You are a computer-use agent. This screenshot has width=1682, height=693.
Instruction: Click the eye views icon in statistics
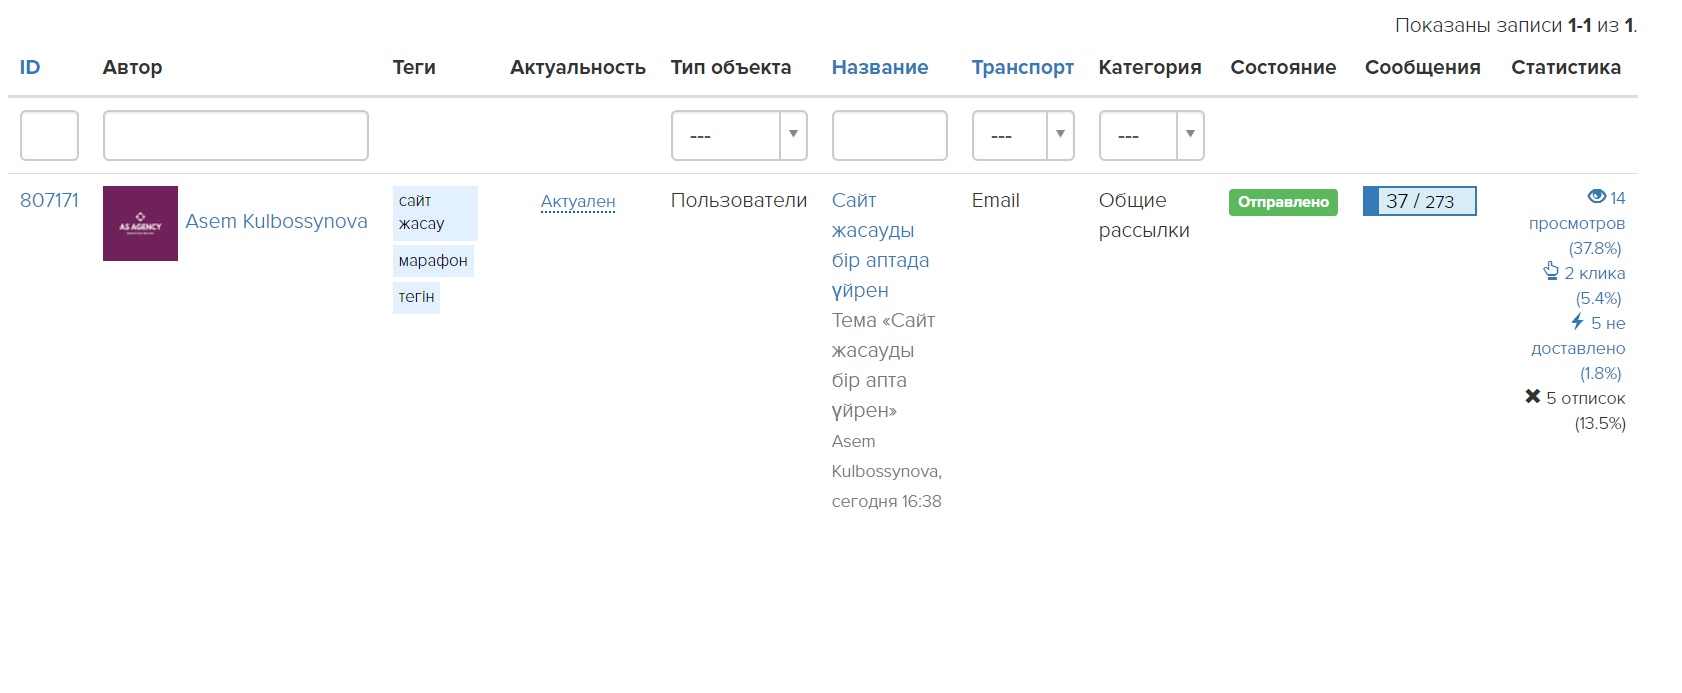click(1596, 197)
